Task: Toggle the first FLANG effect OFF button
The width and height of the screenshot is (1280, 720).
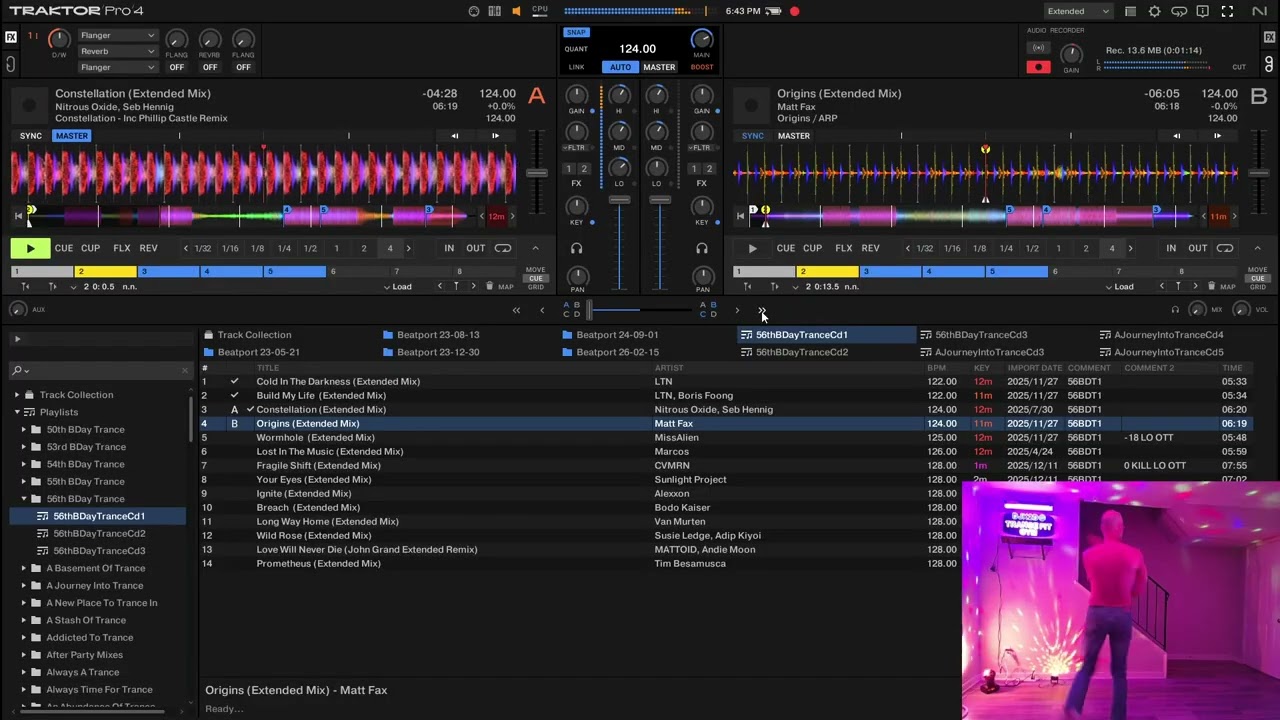Action: coord(176,67)
